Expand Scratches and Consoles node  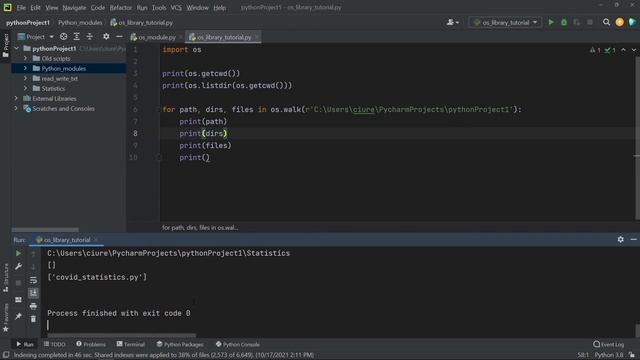[16, 109]
